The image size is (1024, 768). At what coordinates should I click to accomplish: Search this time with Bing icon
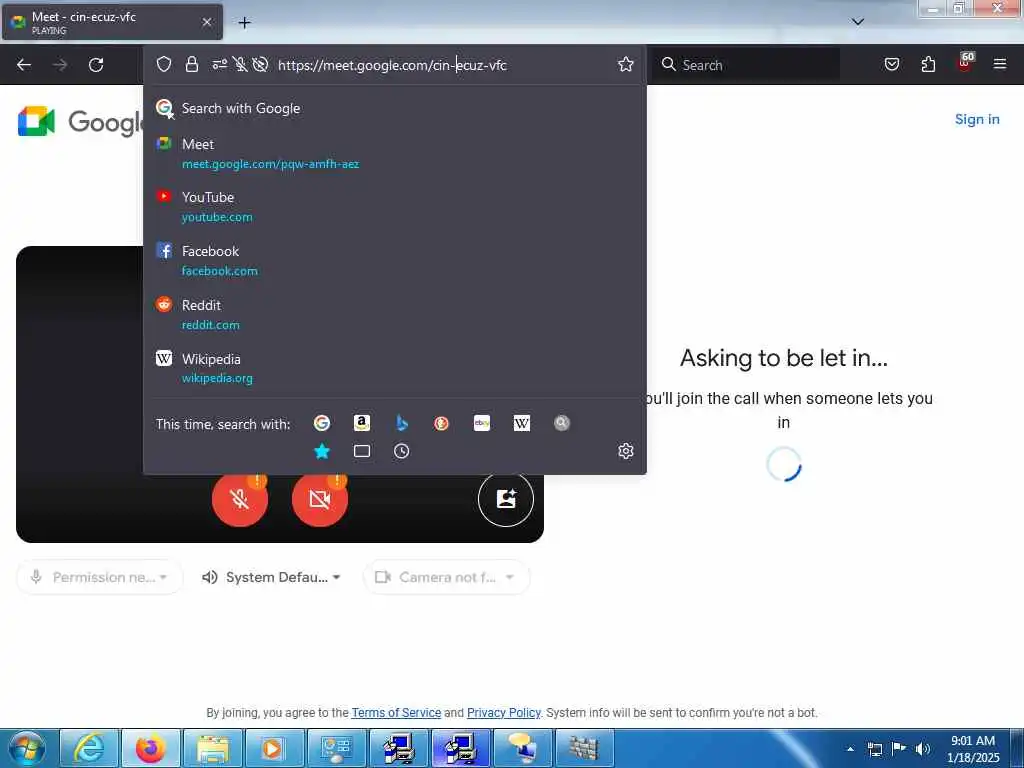coord(402,423)
